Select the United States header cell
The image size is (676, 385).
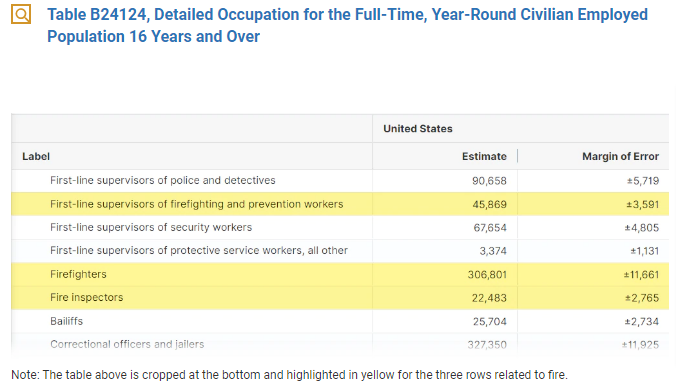418,128
